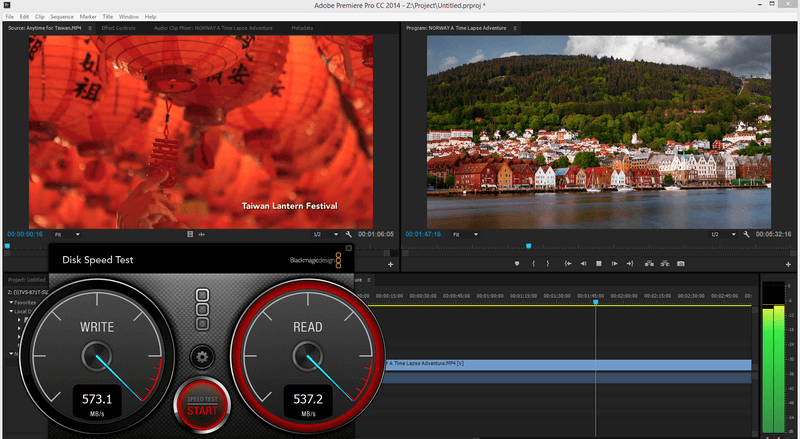Close the Disk Speed Test window
Screen dimensions: 800x439
349,248
